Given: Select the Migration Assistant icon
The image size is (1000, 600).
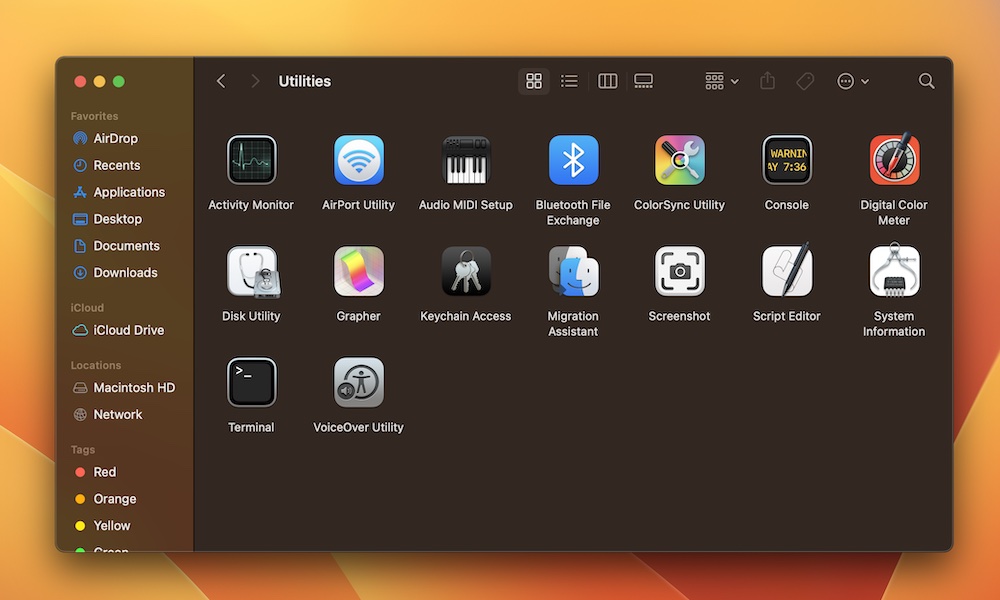Looking at the screenshot, I should (573, 271).
